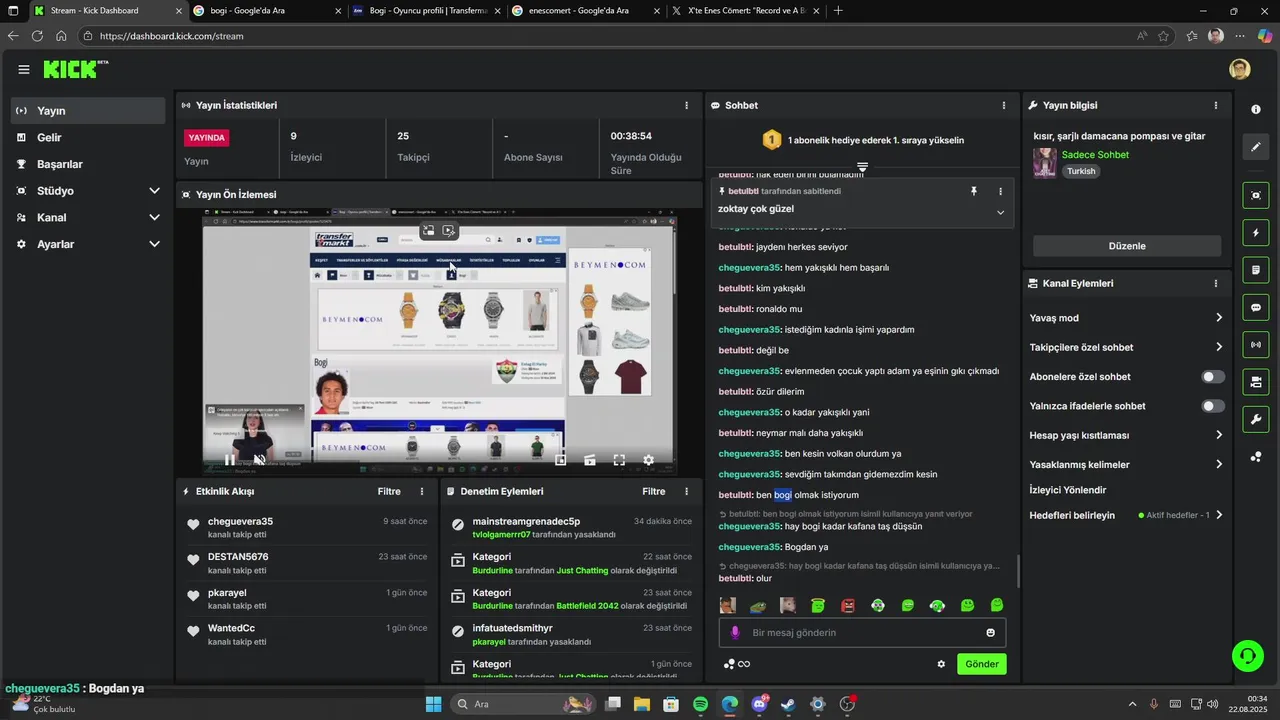Click the notes document icon in the right rail

pos(1256,270)
